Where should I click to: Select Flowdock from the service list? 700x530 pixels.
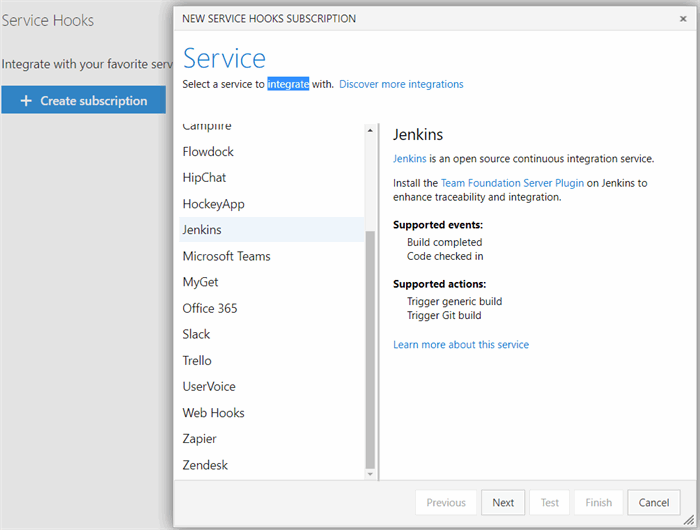click(208, 152)
